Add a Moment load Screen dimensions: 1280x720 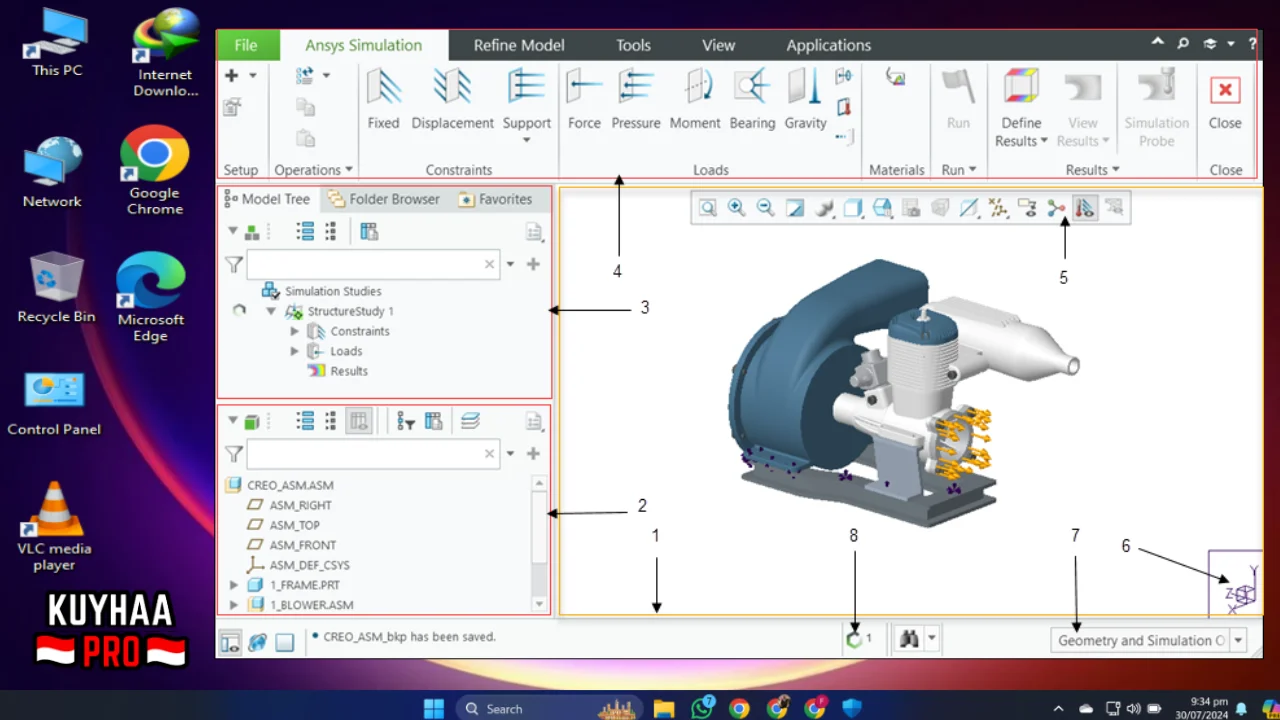click(x=695, y=99)
